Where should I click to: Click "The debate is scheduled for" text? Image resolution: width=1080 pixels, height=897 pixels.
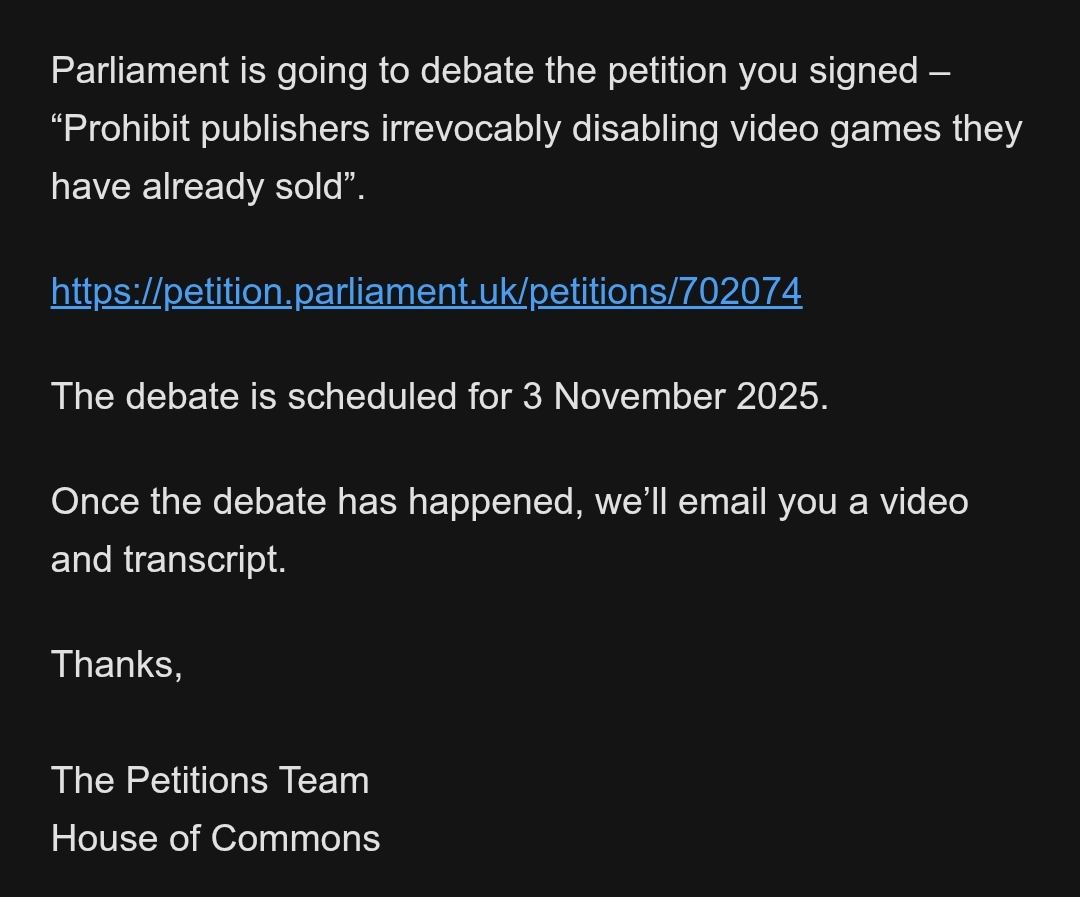point(283,396)
